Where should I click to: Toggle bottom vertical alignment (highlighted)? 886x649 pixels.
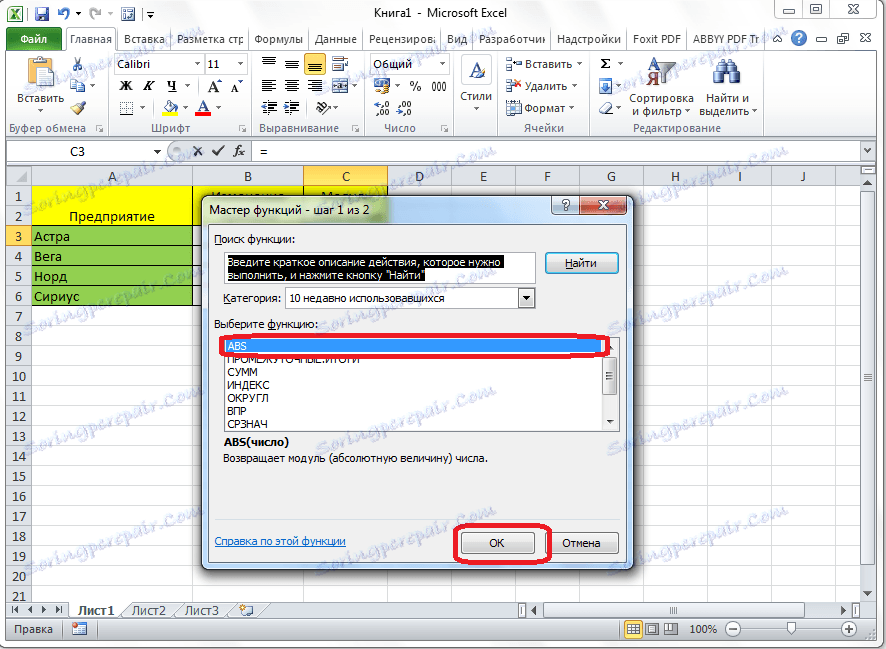coord(315,65)
